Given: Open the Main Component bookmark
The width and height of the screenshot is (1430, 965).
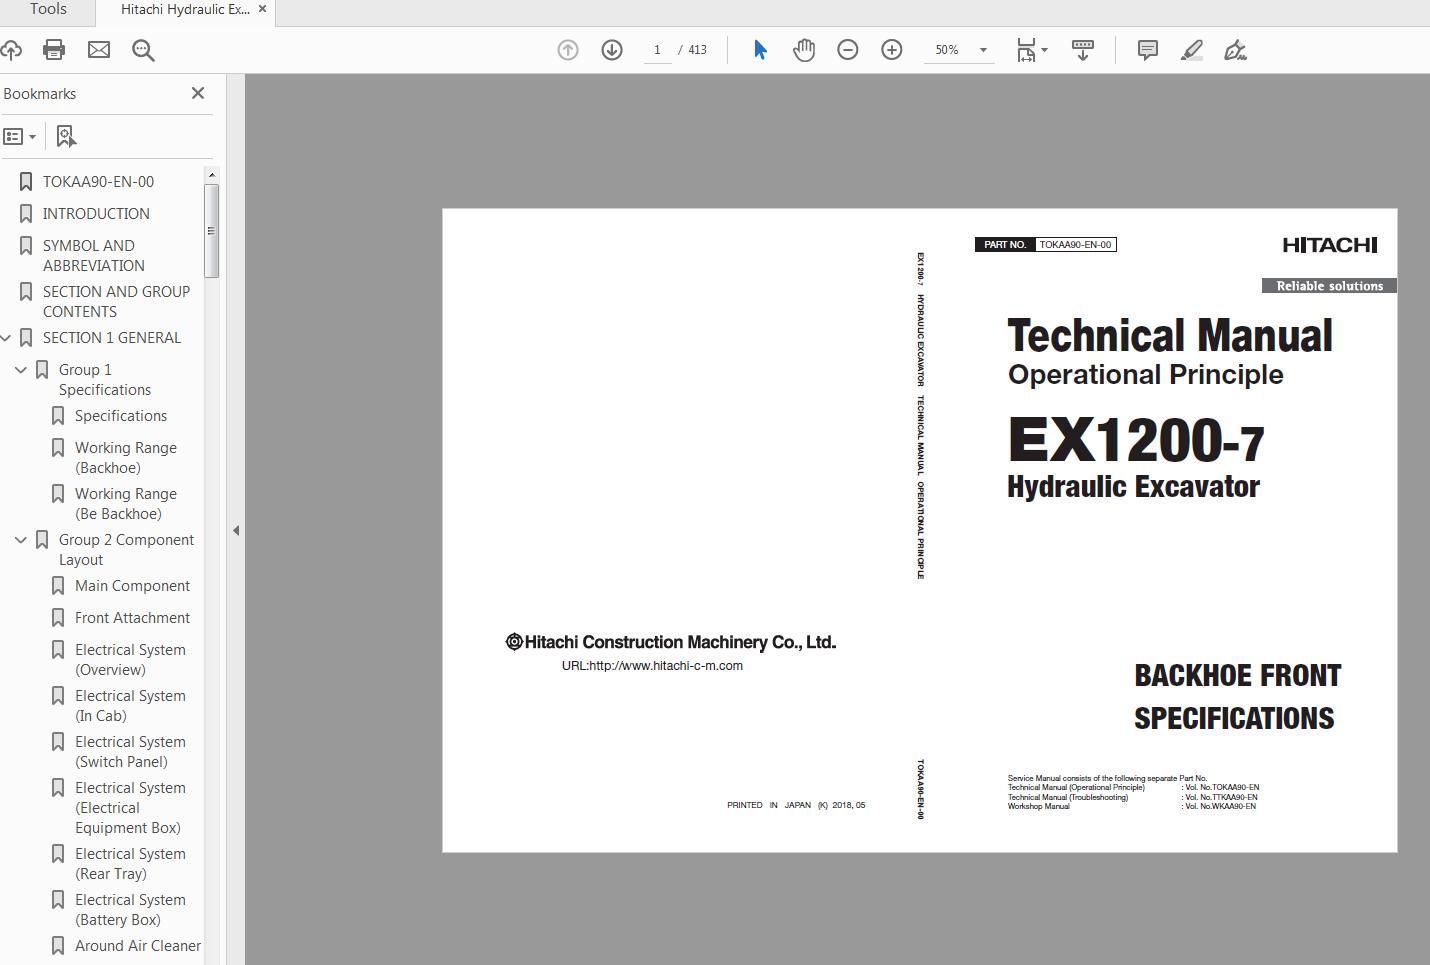Looking at the screenshot, I should (x=132, y=586).
